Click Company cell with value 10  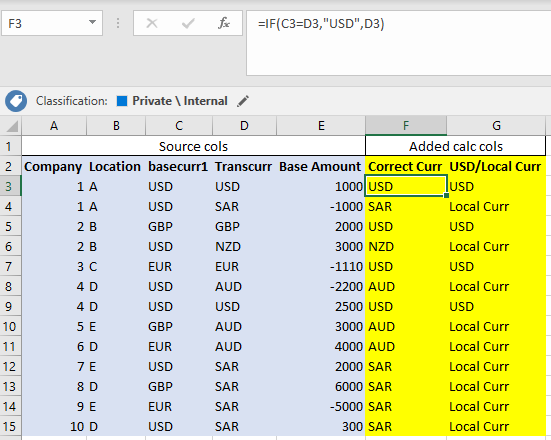pos(54,427)
